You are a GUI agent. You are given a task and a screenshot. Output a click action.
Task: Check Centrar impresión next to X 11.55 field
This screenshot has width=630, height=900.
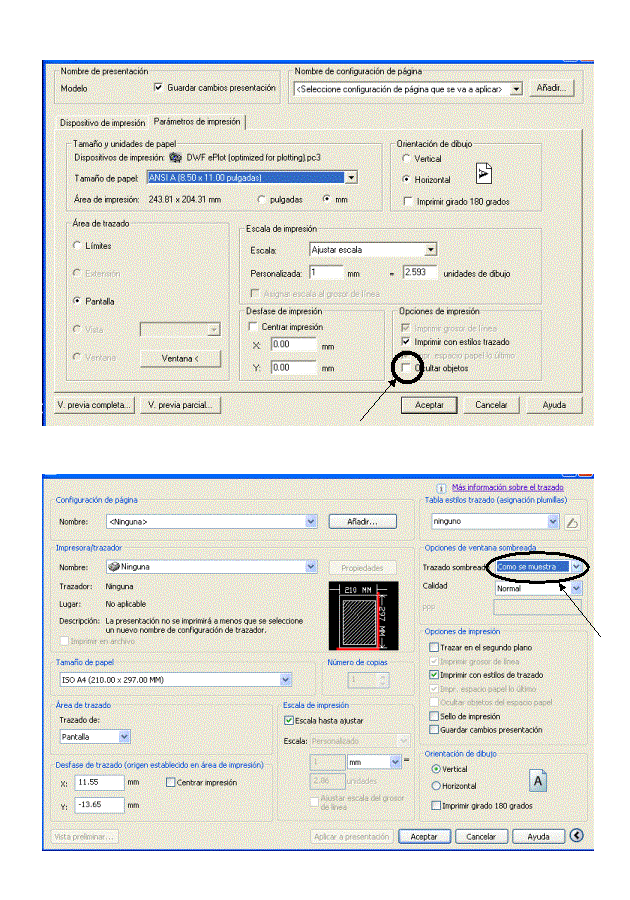pos(170,782)
